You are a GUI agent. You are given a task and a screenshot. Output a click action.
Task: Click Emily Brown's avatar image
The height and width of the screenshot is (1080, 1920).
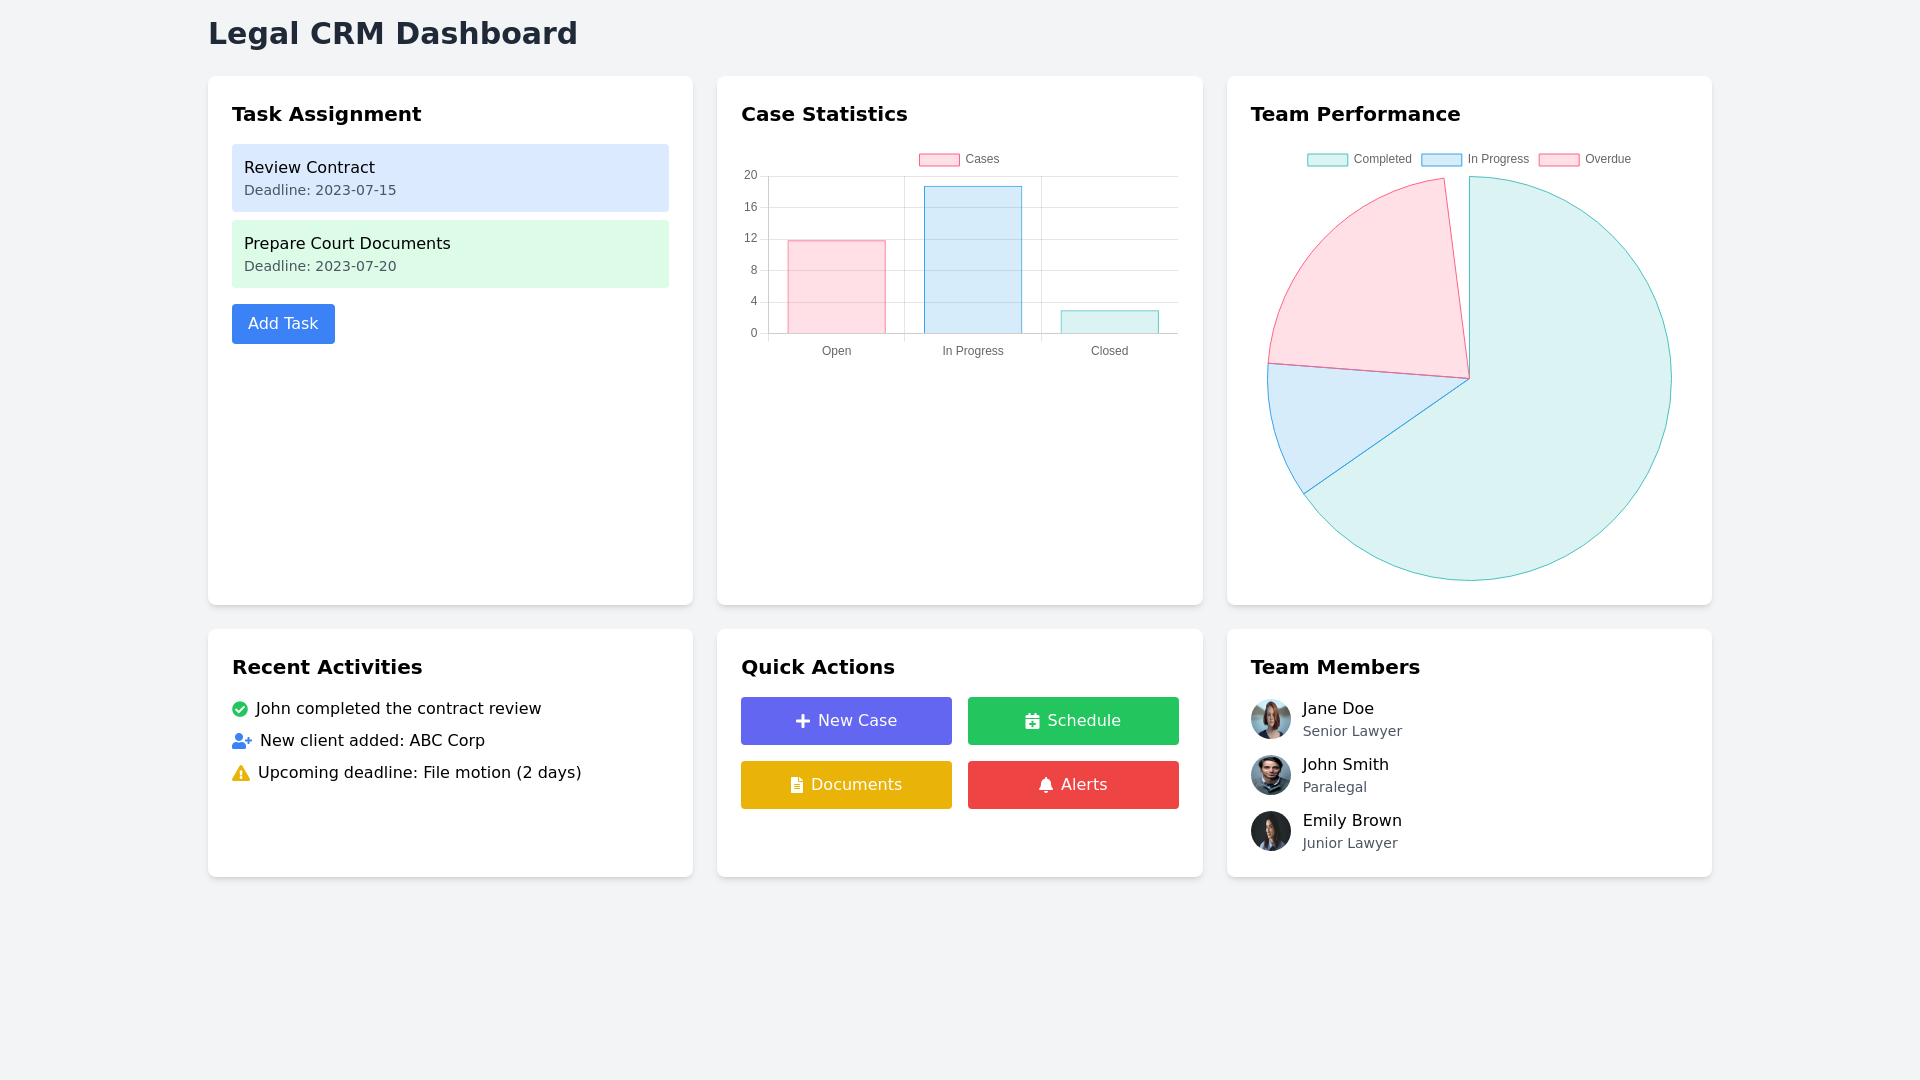(x=1270, y=831)
